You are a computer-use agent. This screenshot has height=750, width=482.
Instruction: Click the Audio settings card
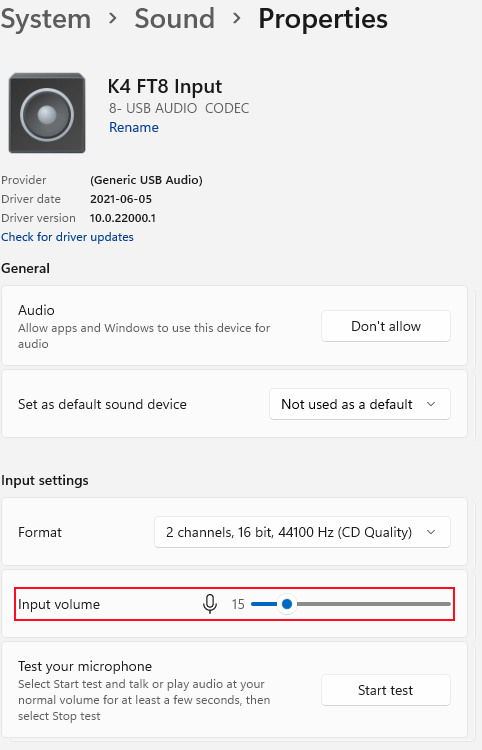click(x=234, y=326)
